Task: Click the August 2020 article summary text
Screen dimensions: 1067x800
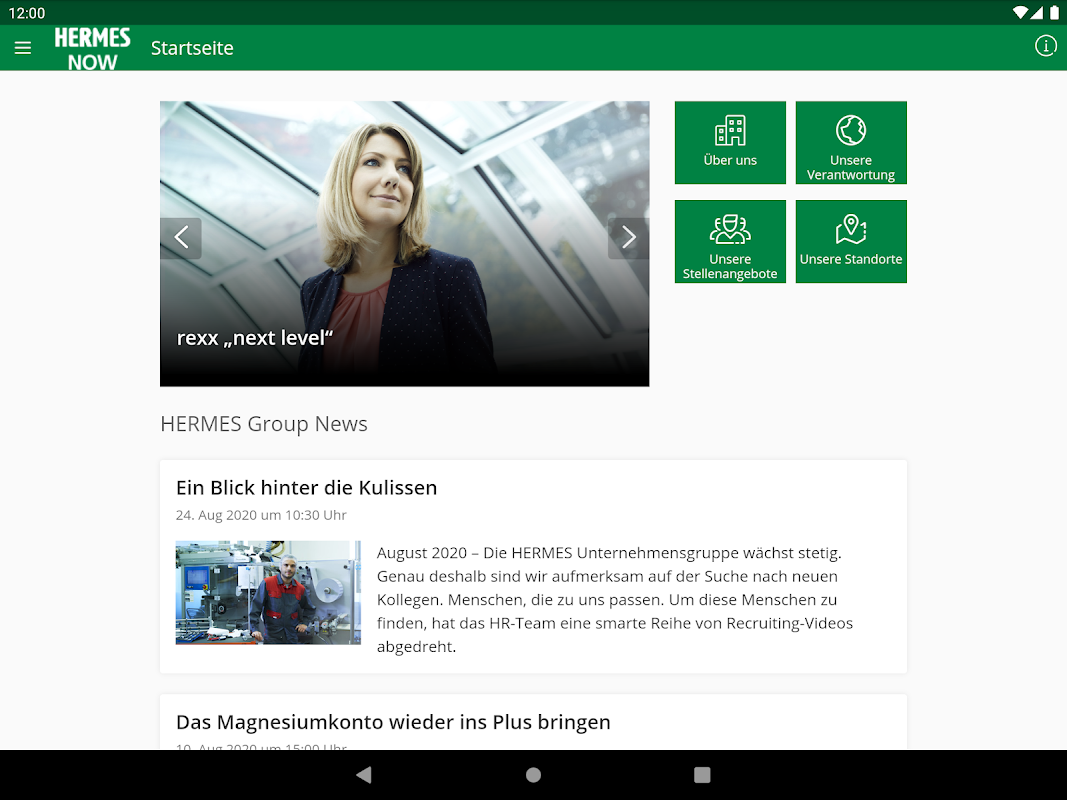Action: (614, 599)
